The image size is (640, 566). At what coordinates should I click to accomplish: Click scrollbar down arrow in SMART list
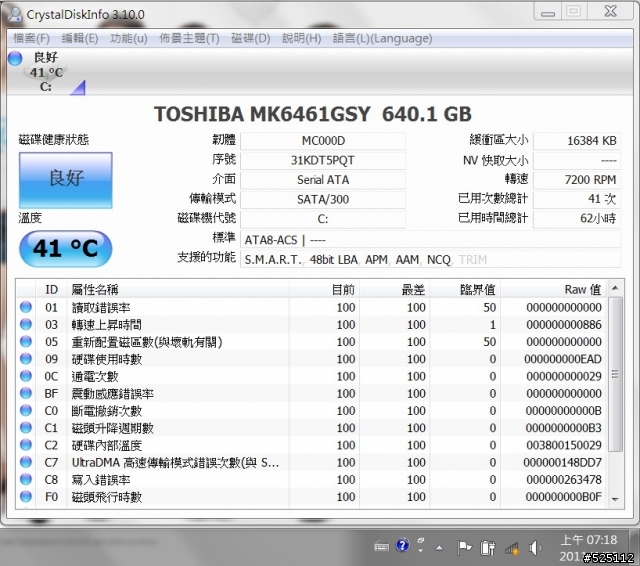tap(615, 499)
